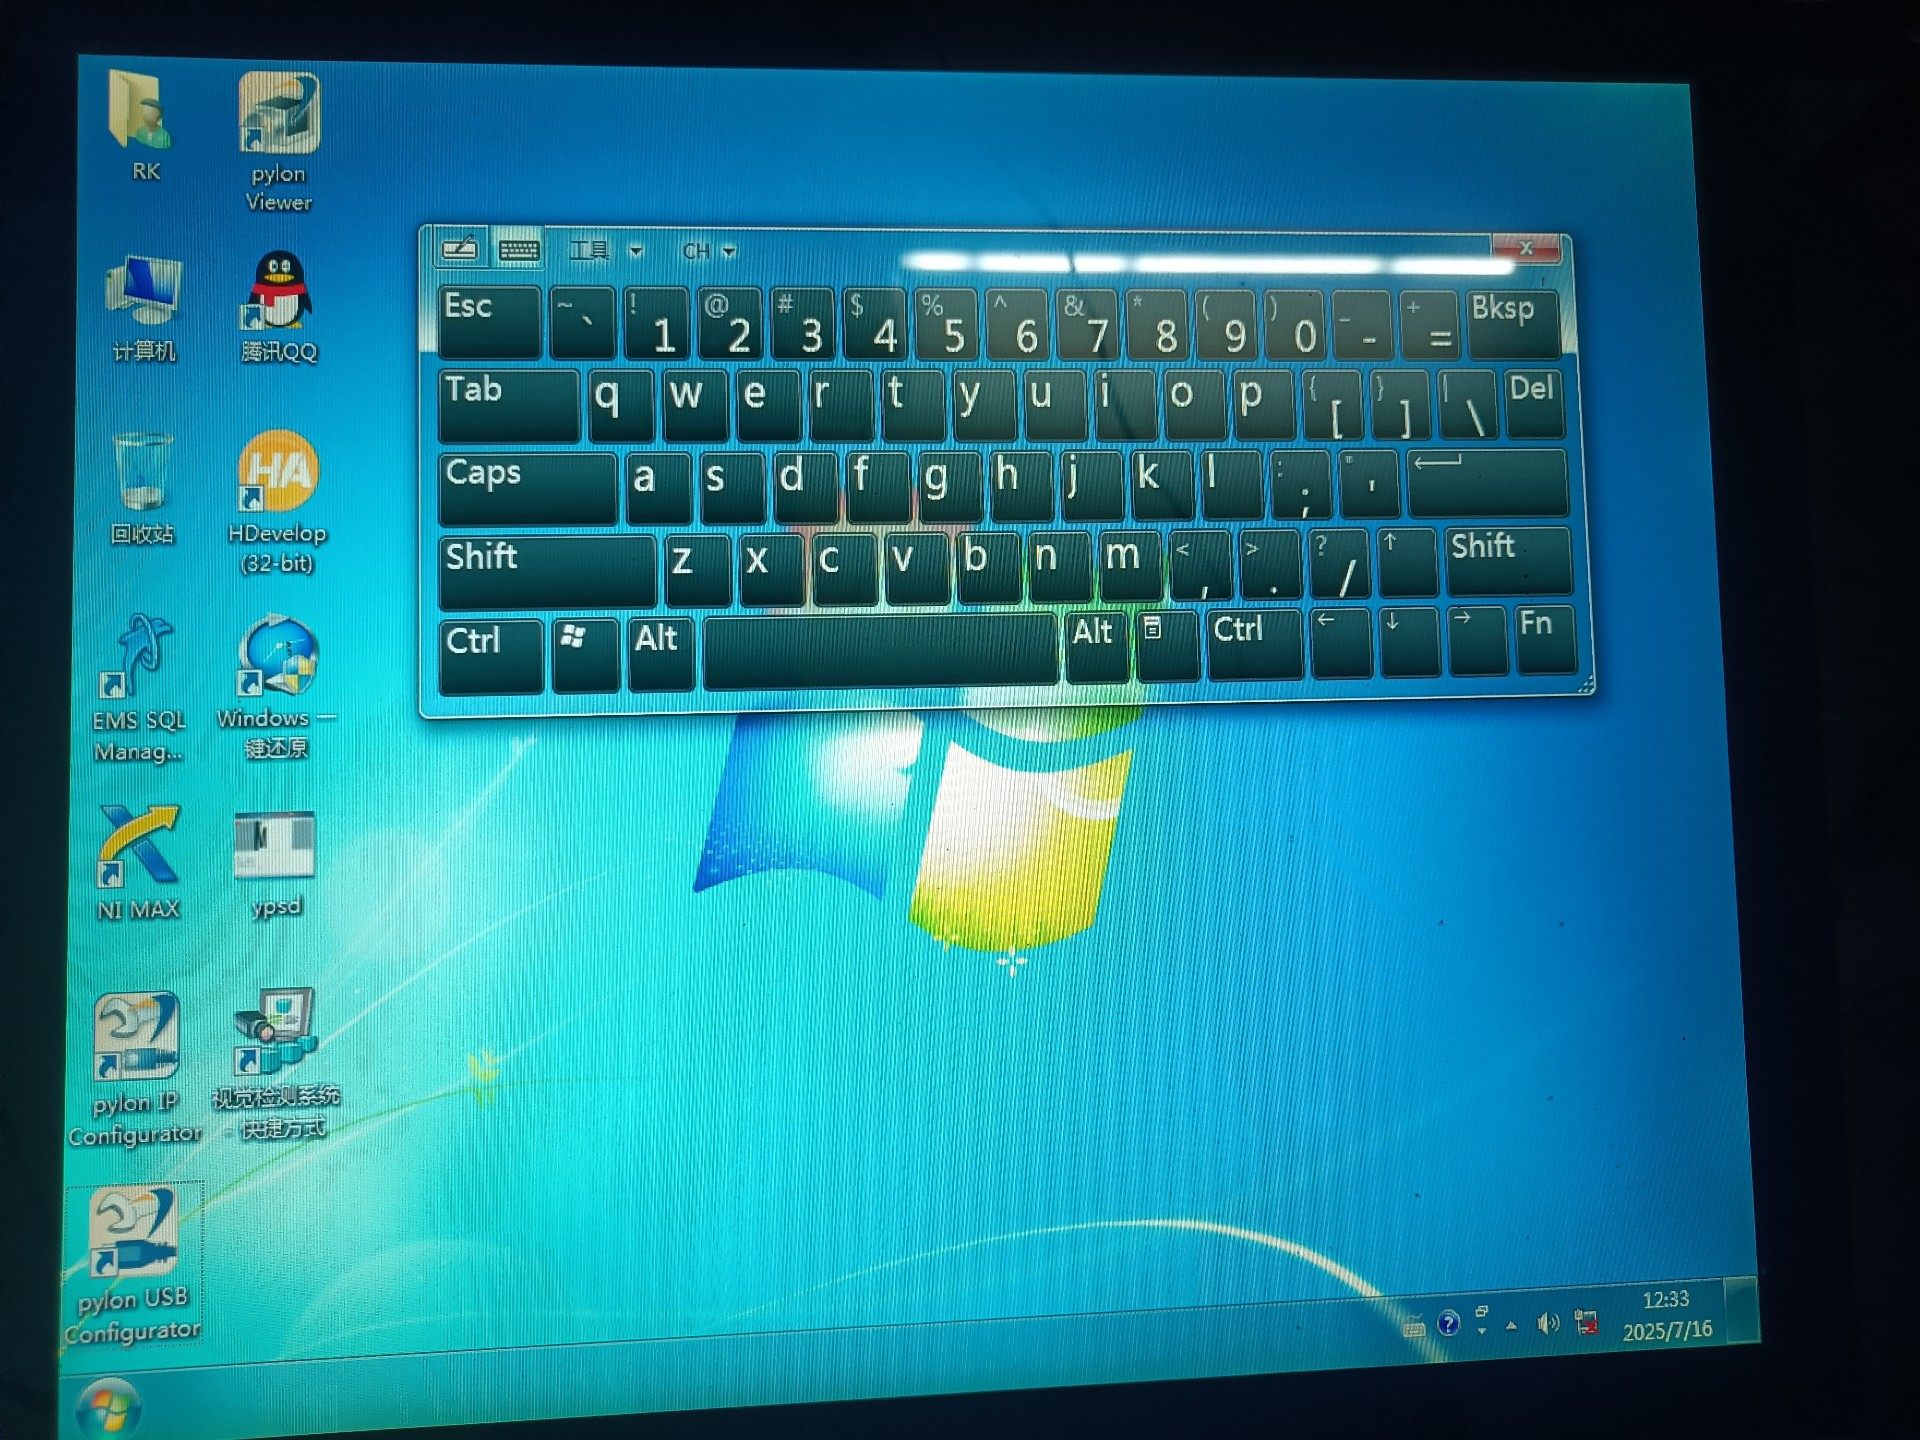
Task: Select the HDevelop (32-bit) icon
Action: [x=277, y=471]
